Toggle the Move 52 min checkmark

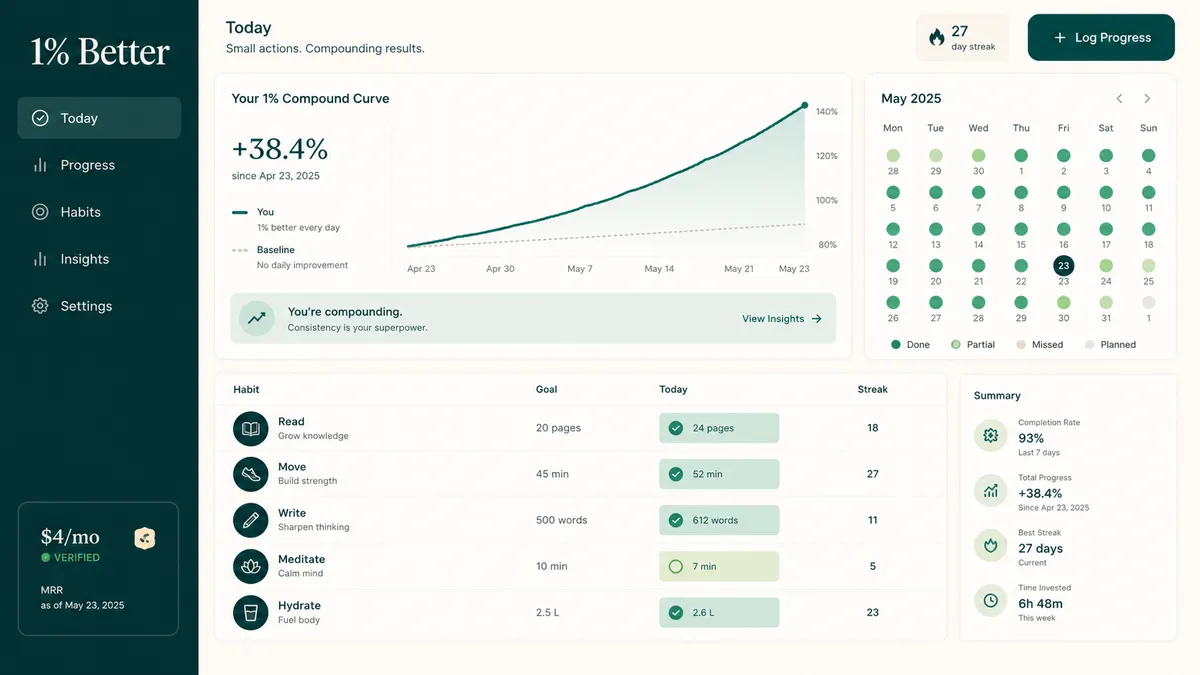click(676, 474)
